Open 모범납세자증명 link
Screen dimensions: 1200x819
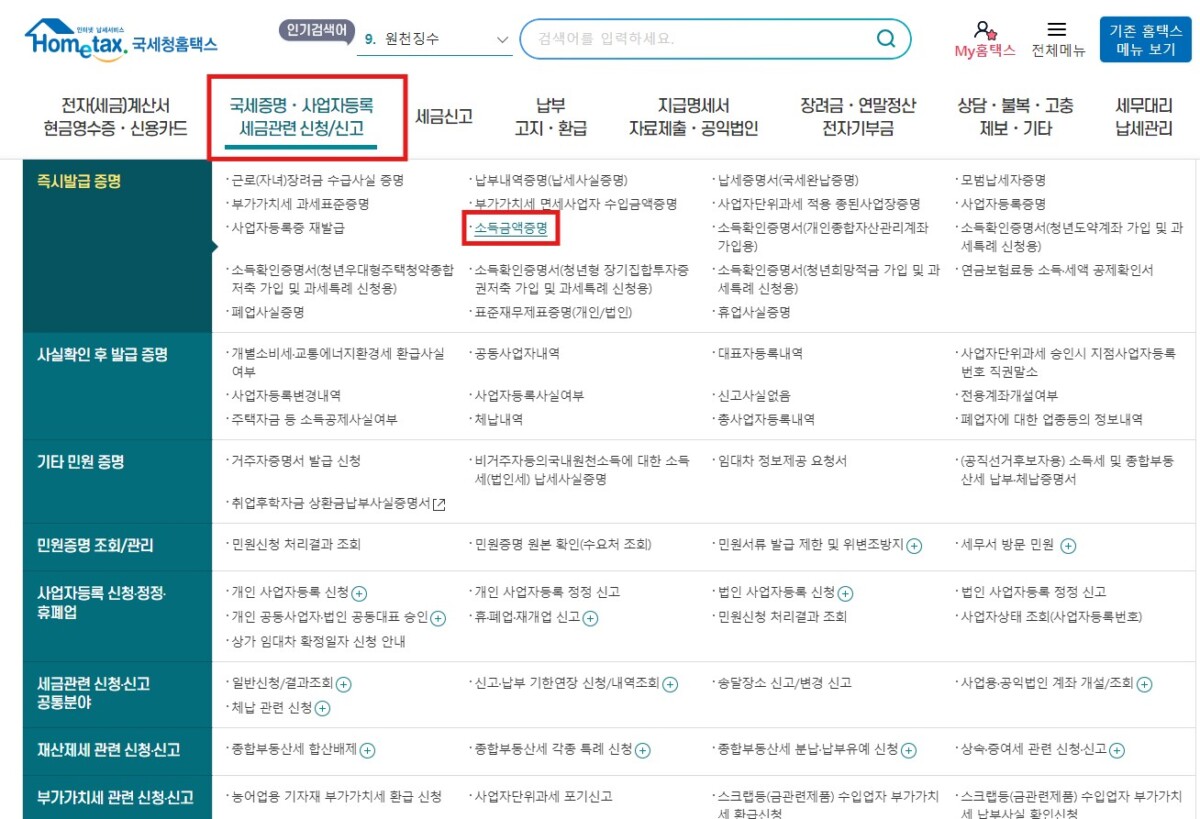pos(1003,181)
